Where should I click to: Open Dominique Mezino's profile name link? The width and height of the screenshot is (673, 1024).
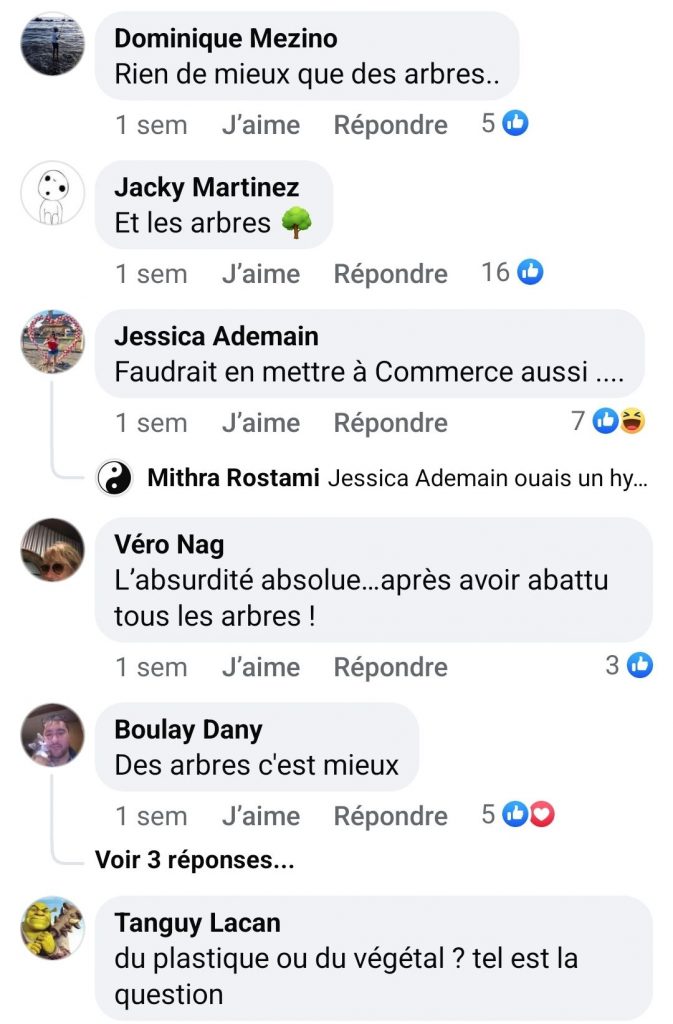[225, 39]
